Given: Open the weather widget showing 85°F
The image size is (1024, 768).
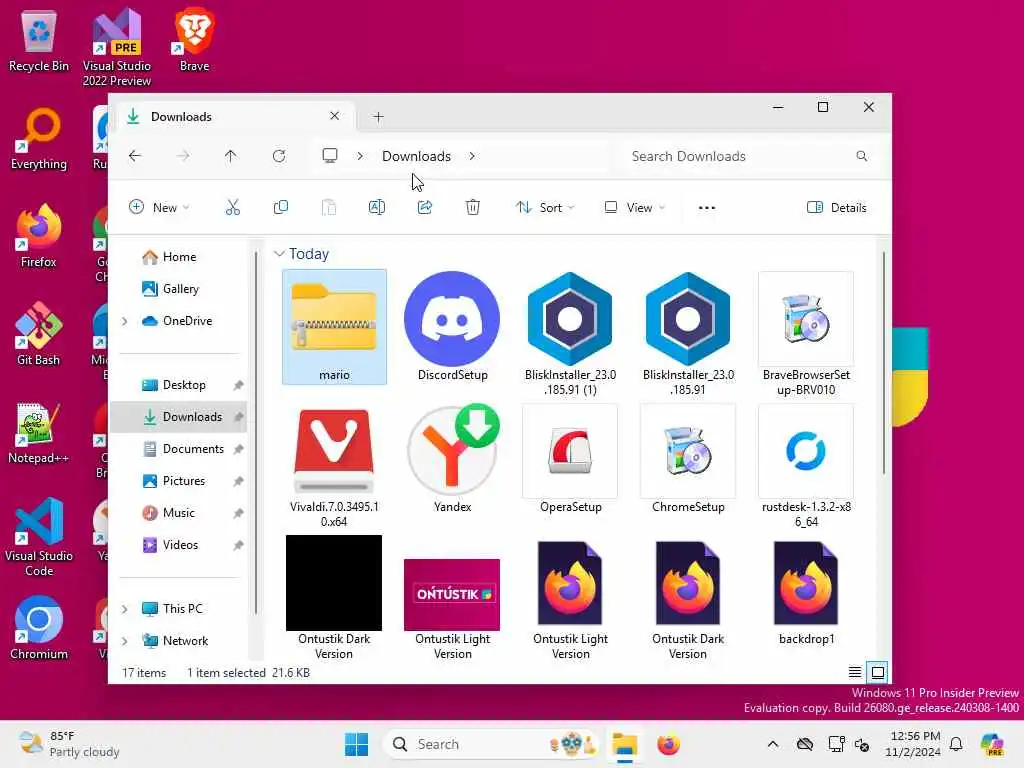Looking at the screenshot, I should 69,744.
